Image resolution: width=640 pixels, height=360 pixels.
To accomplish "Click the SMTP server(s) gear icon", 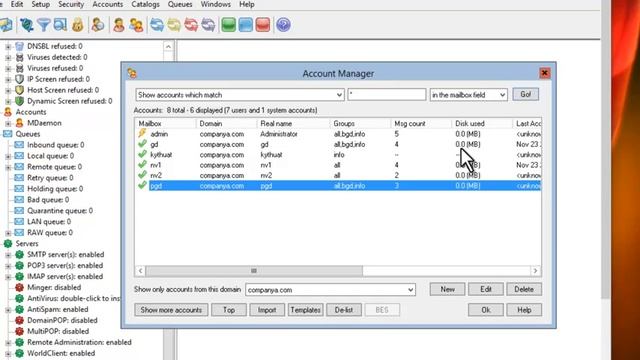I will (19, 255).
